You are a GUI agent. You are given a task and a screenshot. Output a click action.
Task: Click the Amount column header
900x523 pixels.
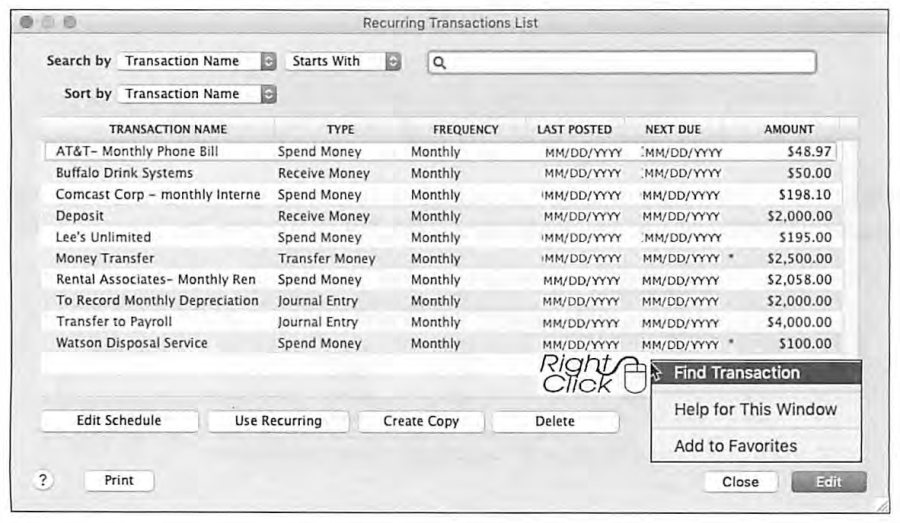click(x=789, y=130)
